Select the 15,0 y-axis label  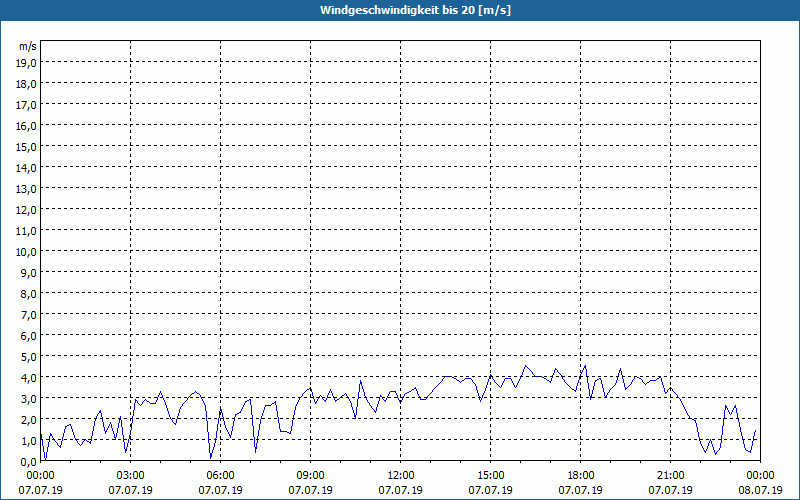coord(26,146)
